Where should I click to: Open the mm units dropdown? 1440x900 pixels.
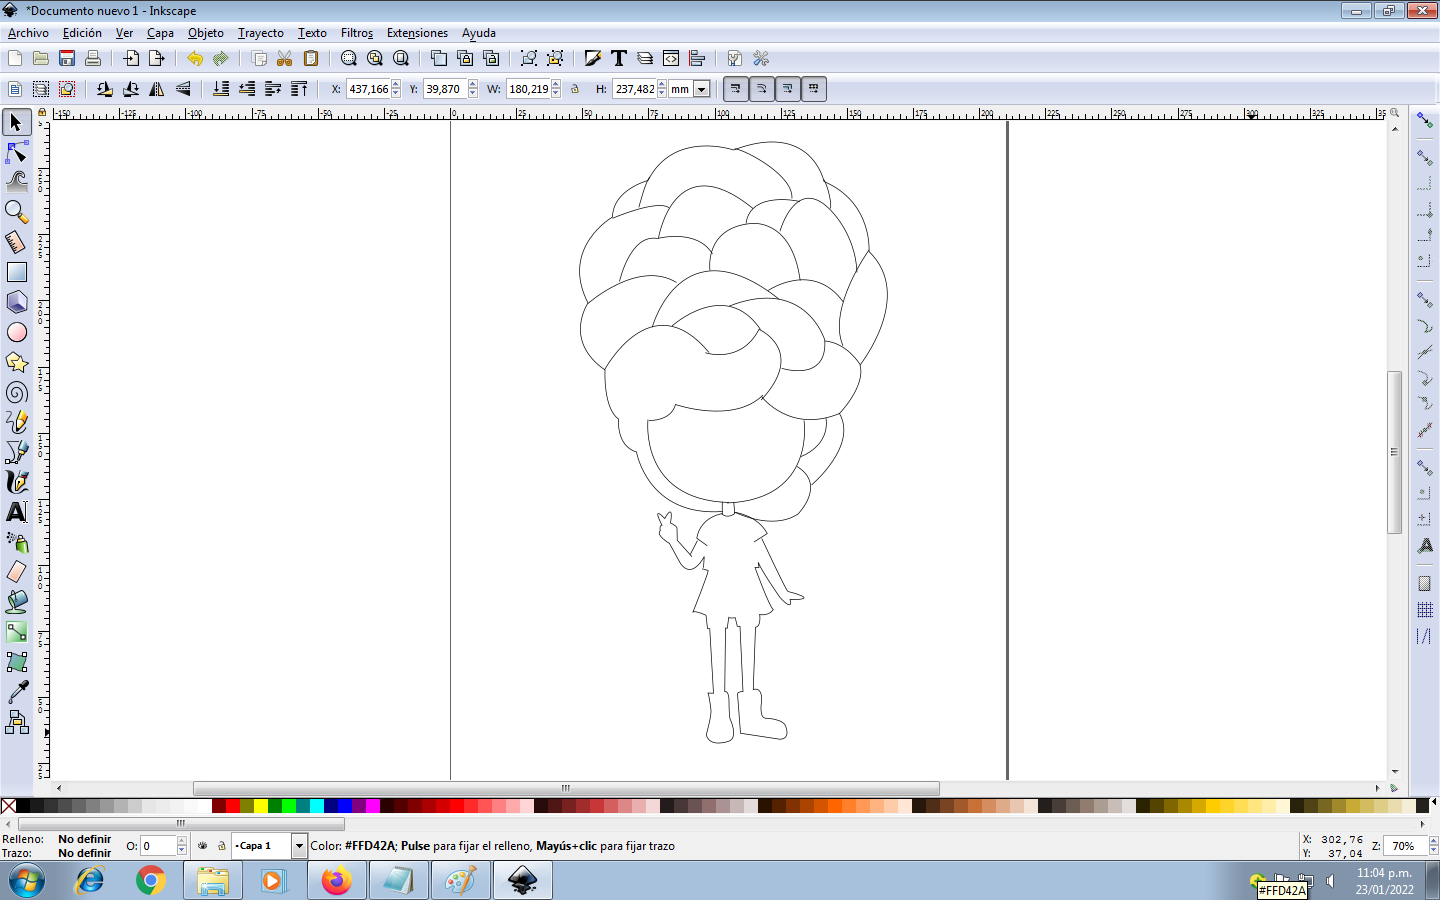pyautogui.click(x=701, y=89)
